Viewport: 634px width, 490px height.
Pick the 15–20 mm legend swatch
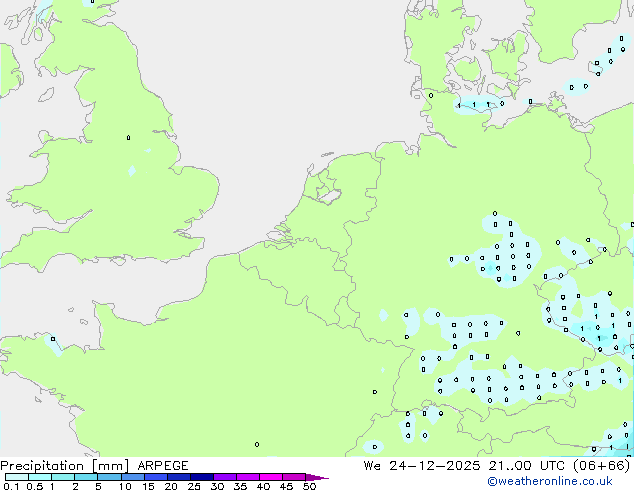click(155, 477)
